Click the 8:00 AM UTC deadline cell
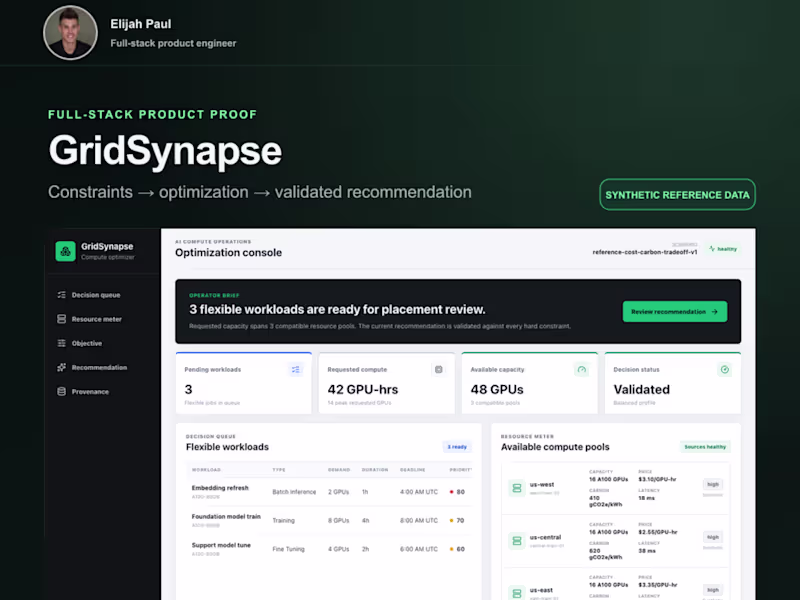 pyautogui.click(x=419, y=520)
